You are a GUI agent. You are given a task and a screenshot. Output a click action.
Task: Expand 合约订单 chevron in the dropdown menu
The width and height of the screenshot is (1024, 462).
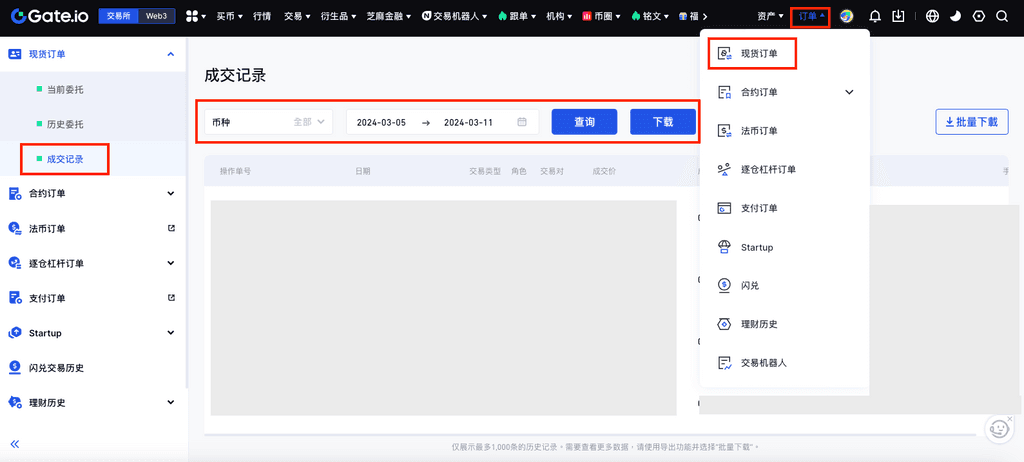[849, 92]
